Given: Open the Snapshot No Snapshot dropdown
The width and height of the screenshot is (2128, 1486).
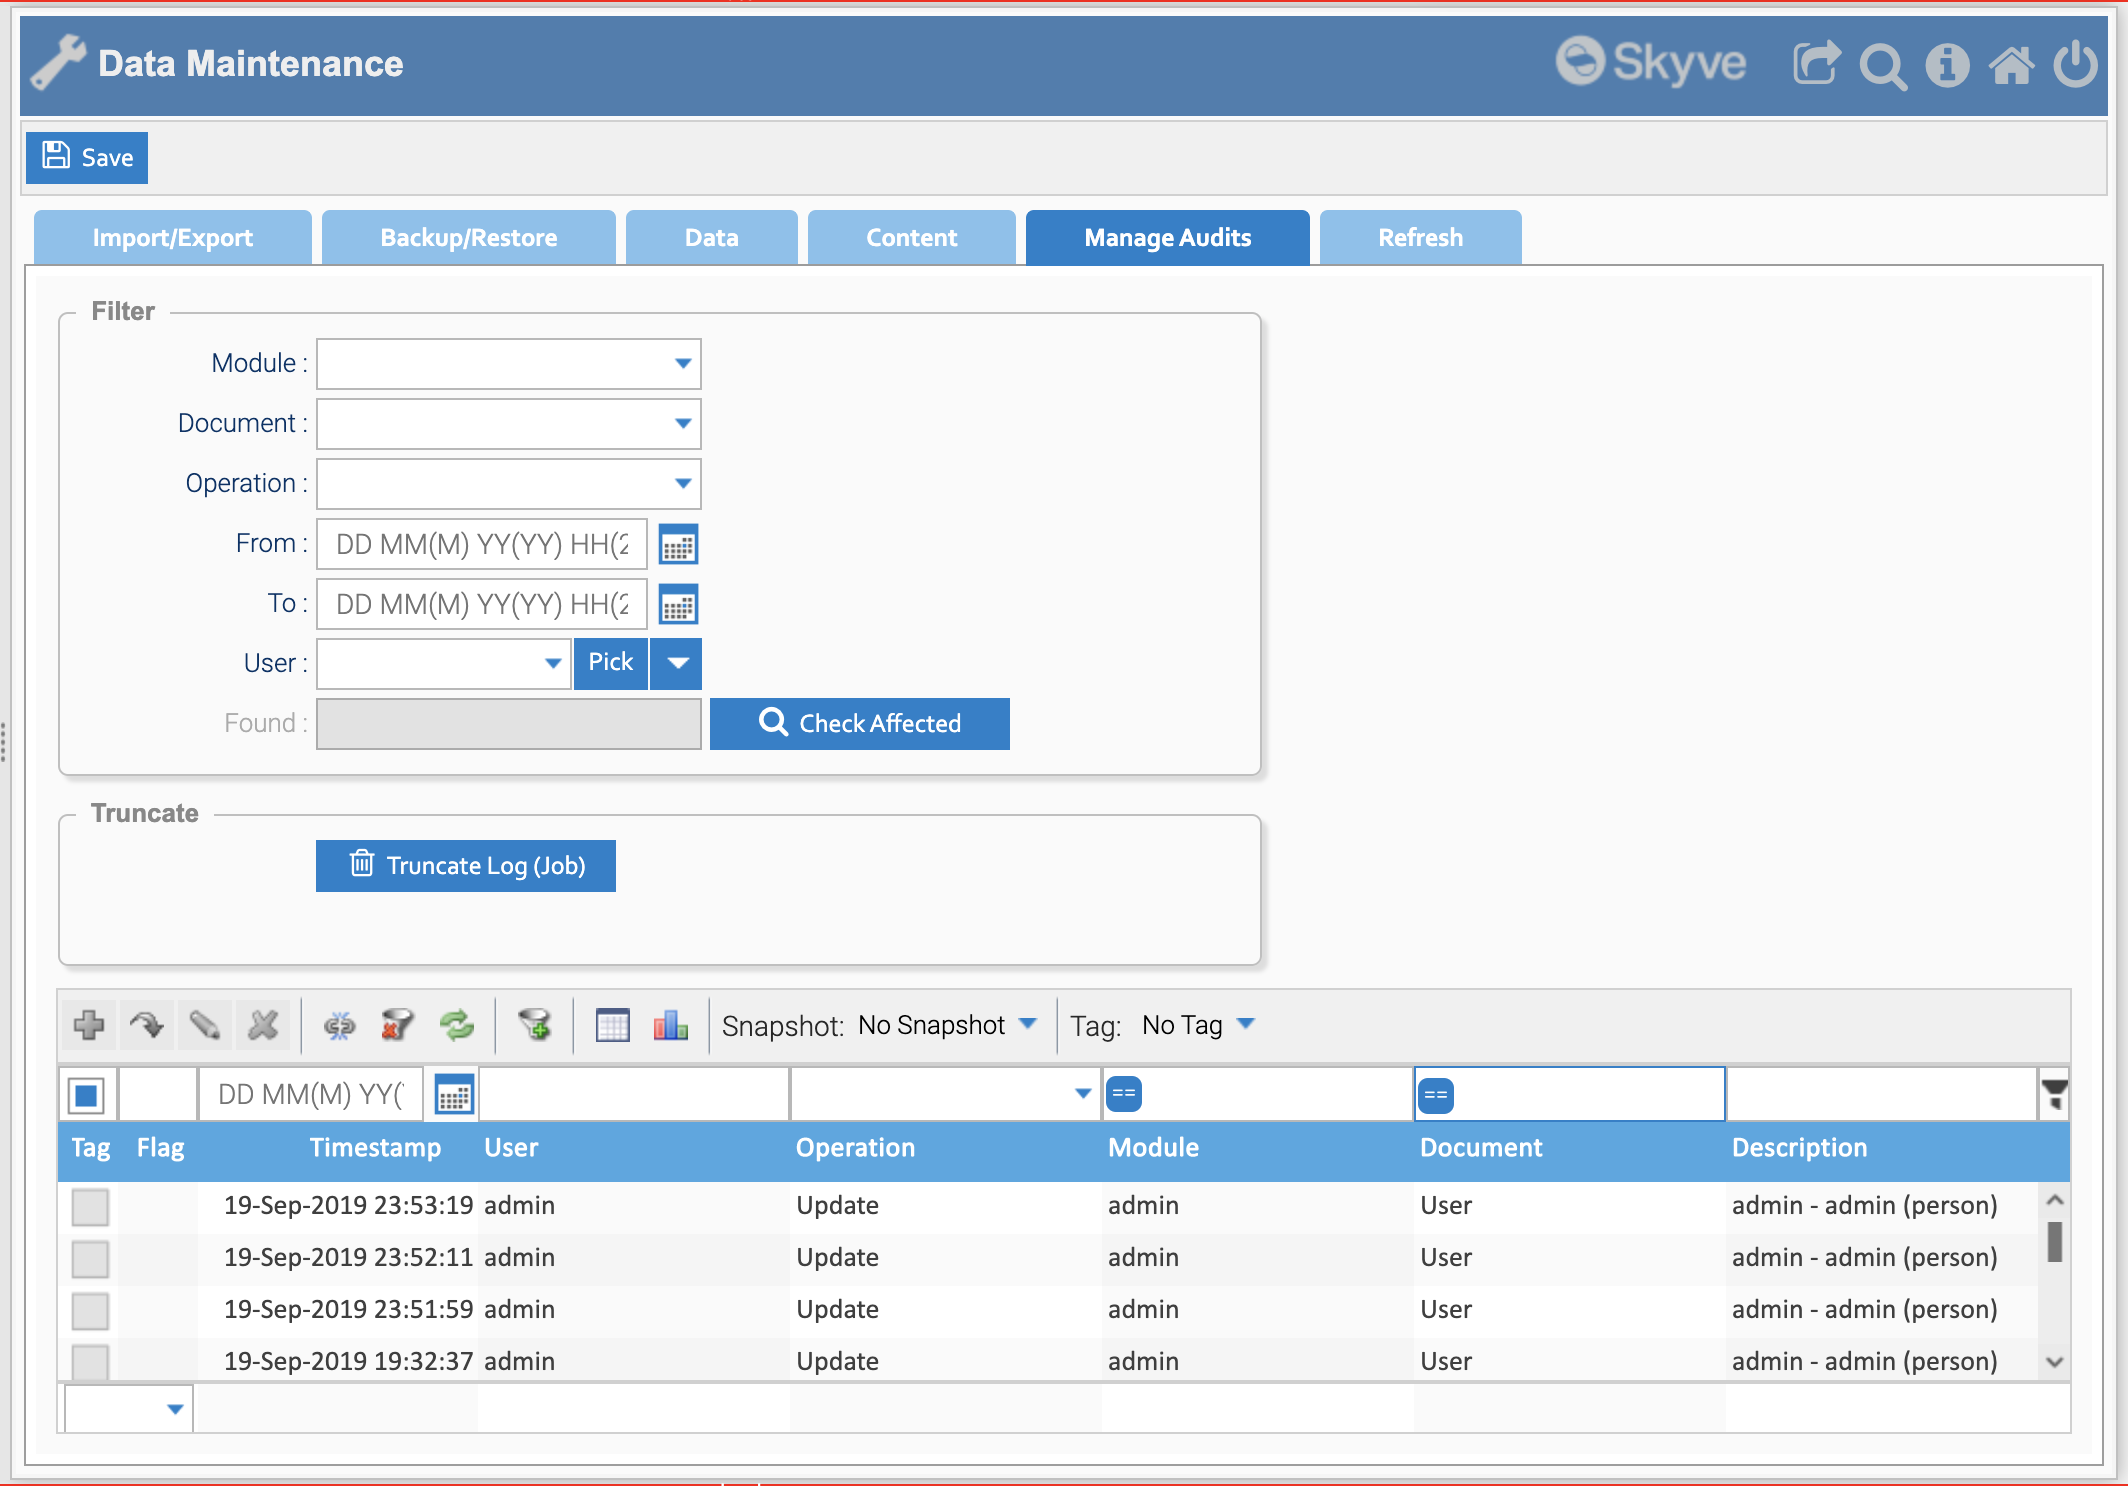Looking at the screenshot, I should 947,1025.
